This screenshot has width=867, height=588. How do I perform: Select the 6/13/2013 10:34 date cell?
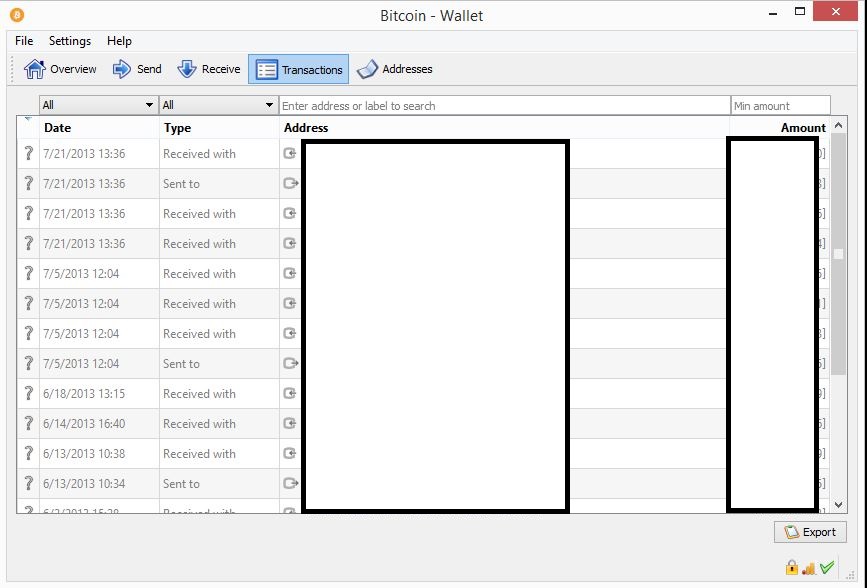coord(99,483)
